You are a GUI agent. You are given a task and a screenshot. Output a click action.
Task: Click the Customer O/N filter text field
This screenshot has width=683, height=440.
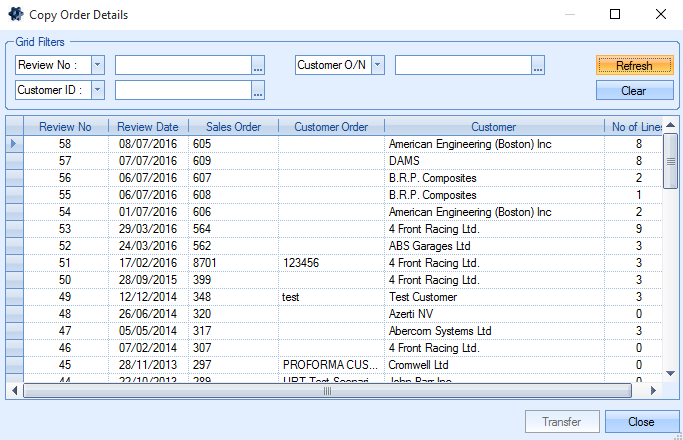(462, 65)
